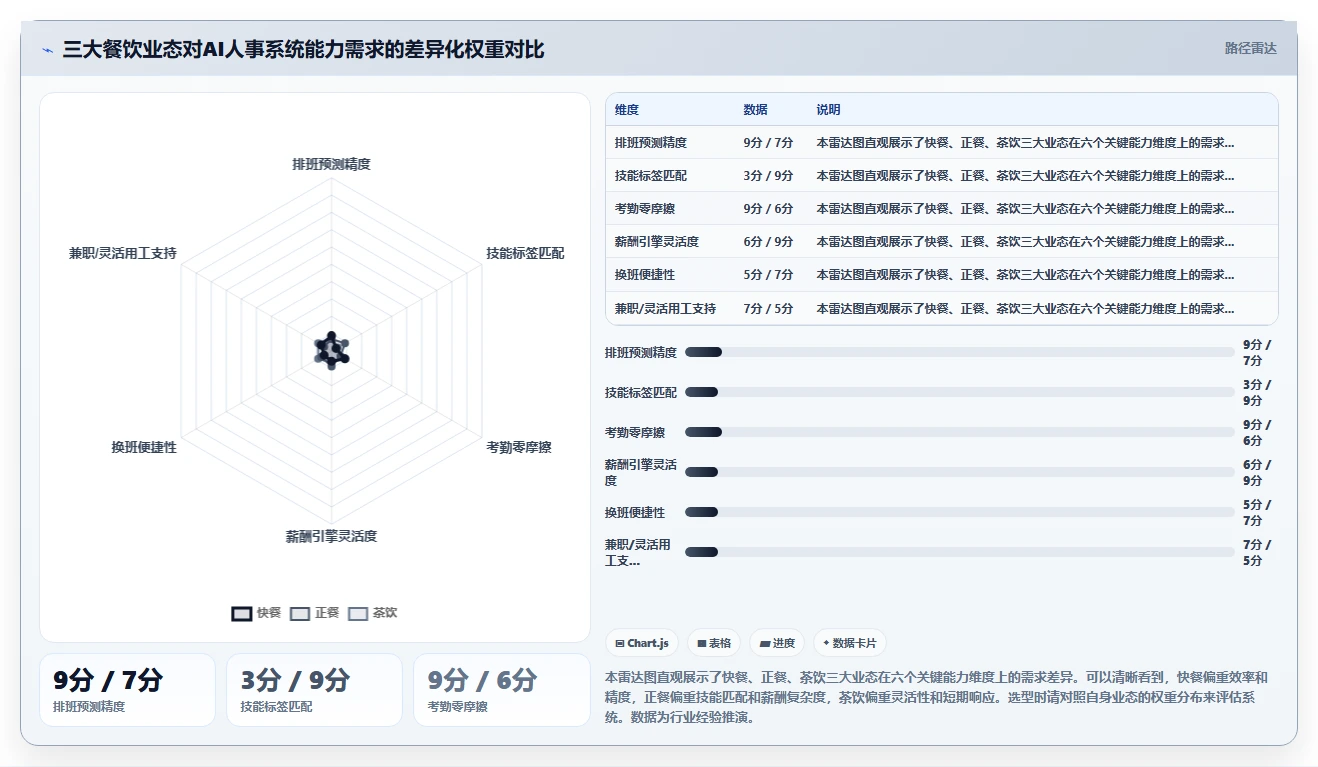This screenshot has width=1318, height=767.
Task: Open the 9分 / 7分 排班预测精度 card
Action: [x=127, y=690]
